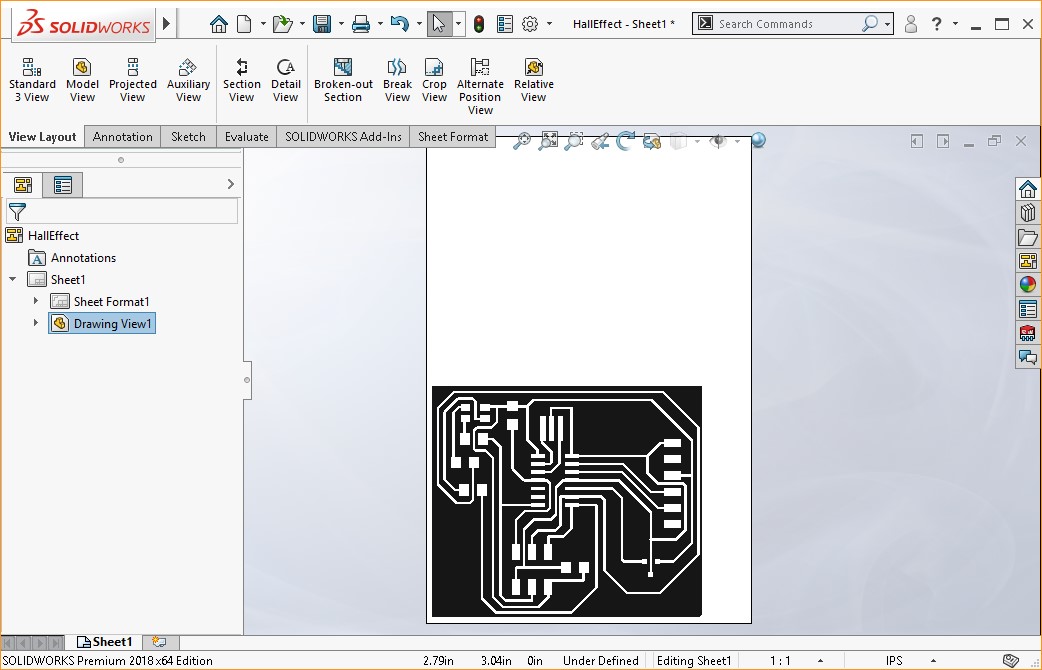Save the drawing with the floppy icon

click(x=322, y=24)
